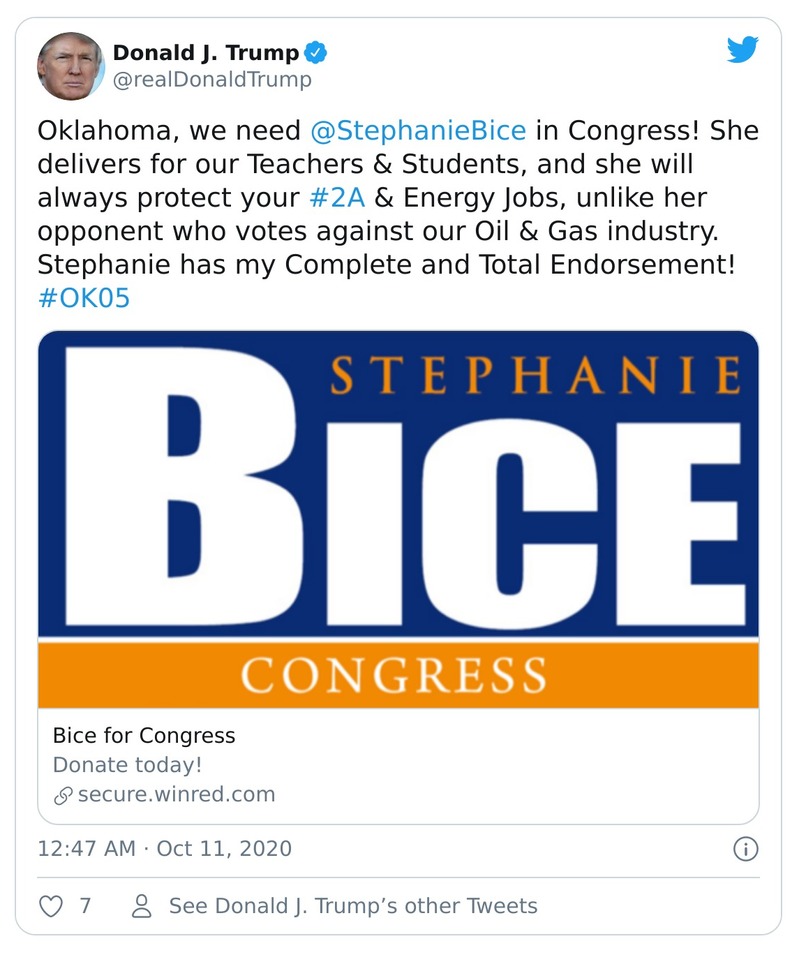This screenshot has width=799, height=955.
Task: Click the Twitter bird logo
Action: [742, 49]
